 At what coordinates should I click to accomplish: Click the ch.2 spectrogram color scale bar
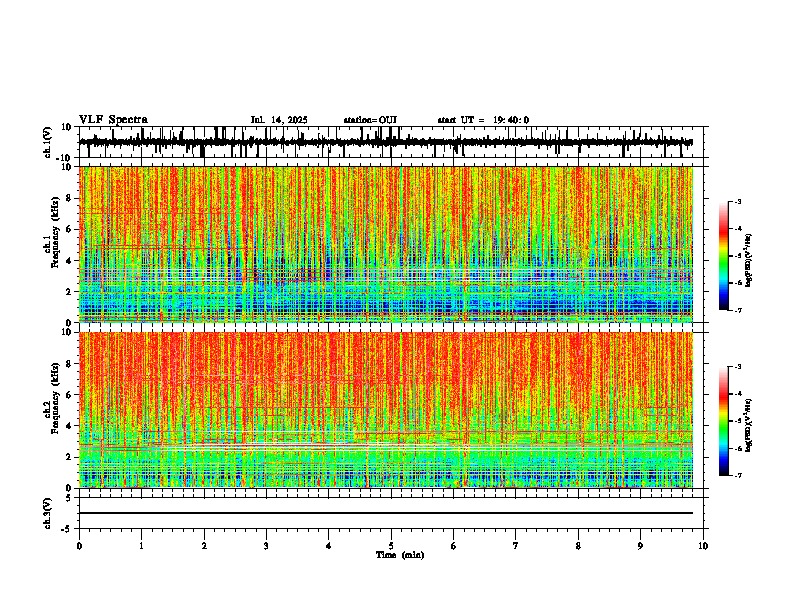(723, 421)
